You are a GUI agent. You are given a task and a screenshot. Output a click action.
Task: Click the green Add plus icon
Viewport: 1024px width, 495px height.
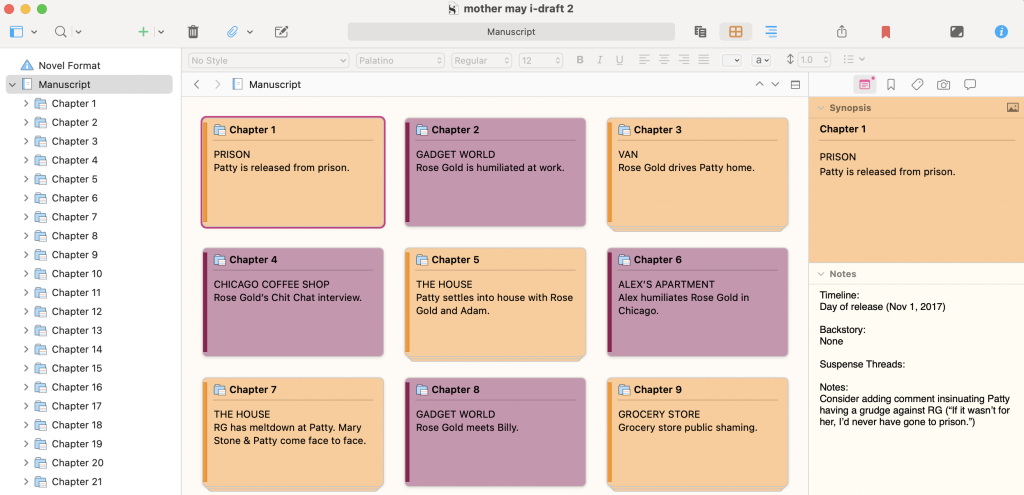pyautogui.click(x=143, y=31)
